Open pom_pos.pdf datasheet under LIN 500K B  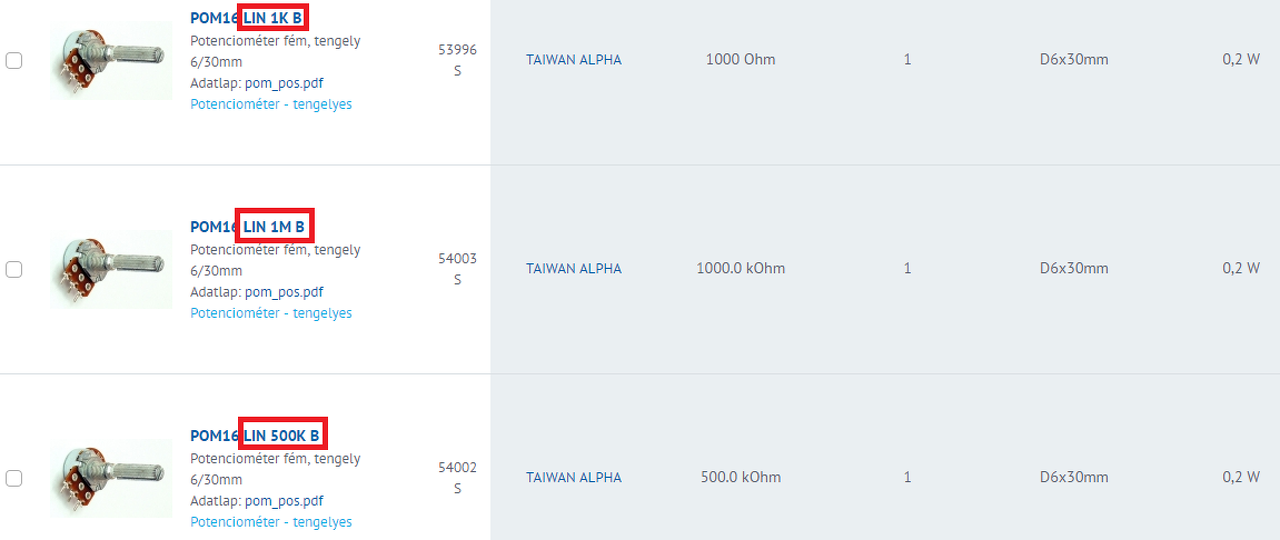(x=284, y=501)
